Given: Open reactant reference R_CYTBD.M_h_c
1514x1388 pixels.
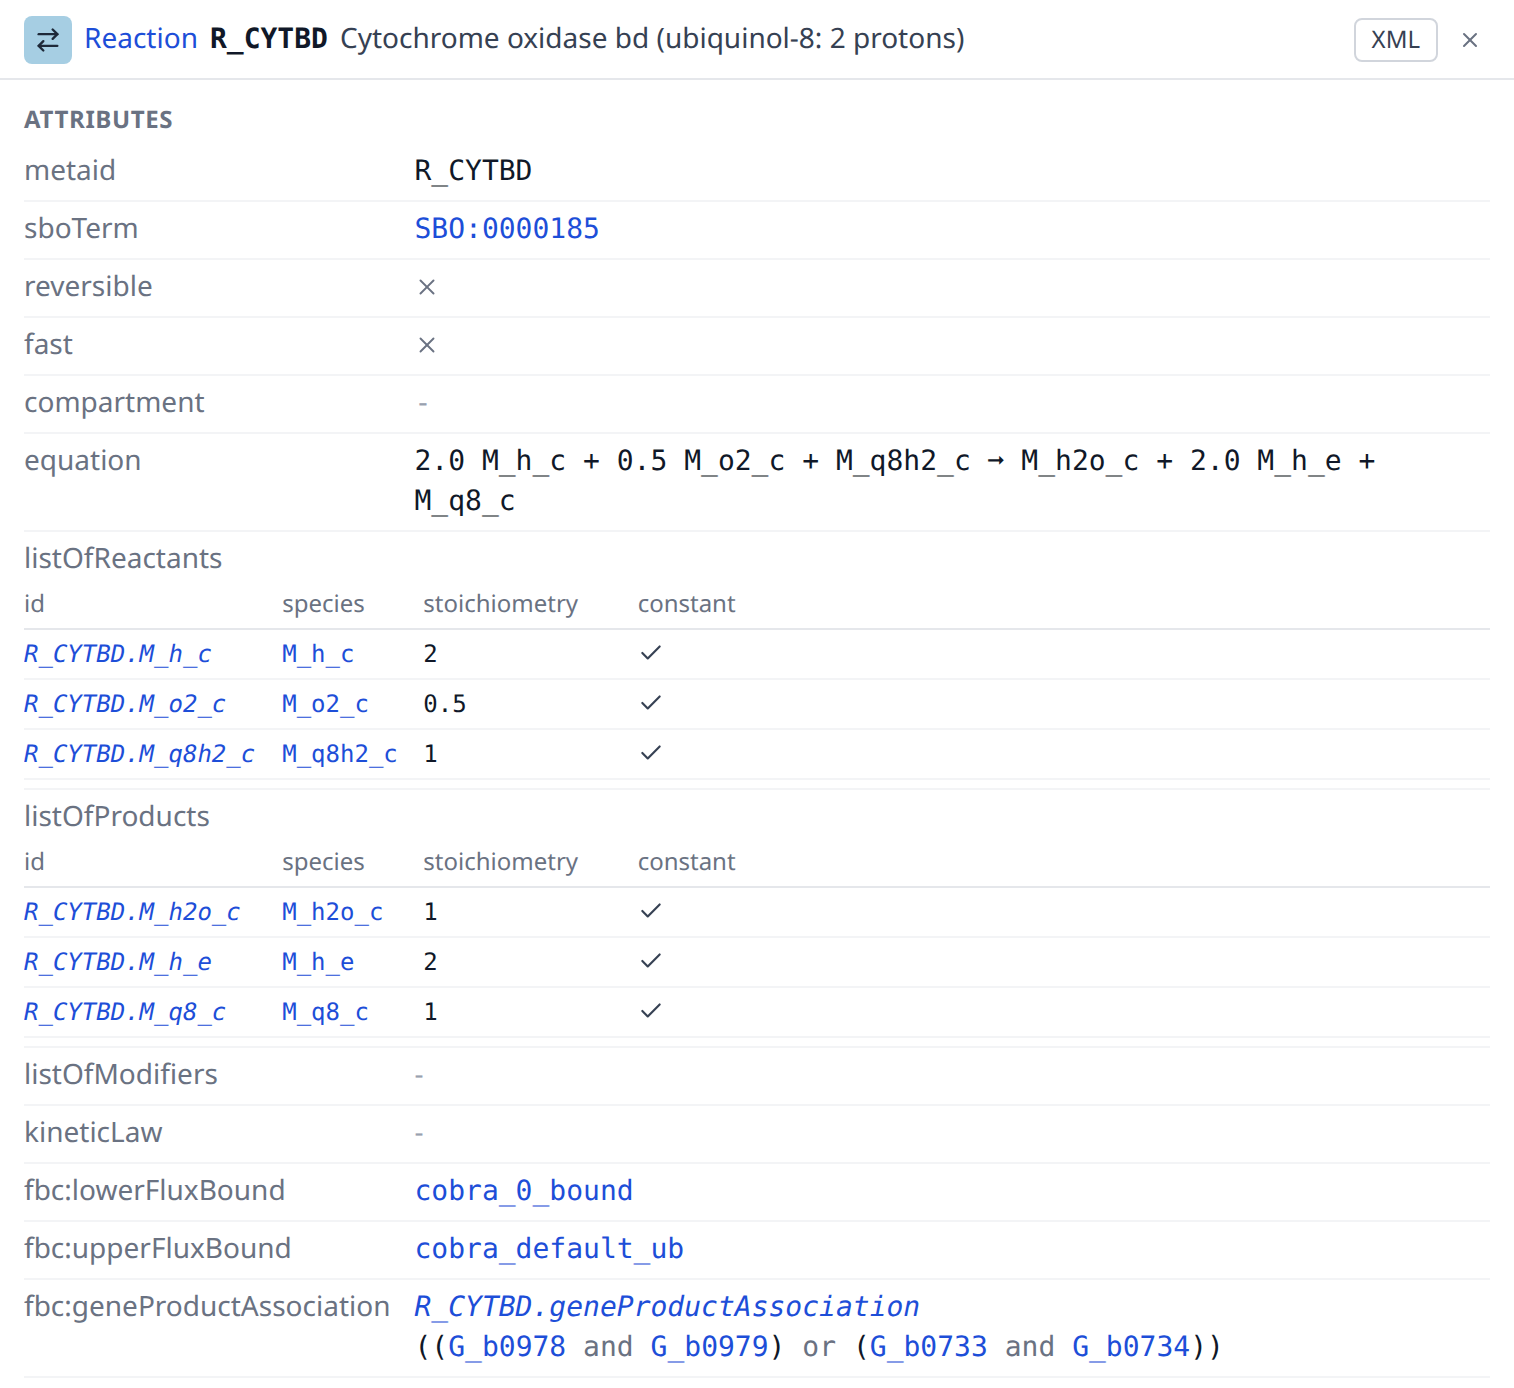Looking at the screenshot, I should (x=118, y=654).
